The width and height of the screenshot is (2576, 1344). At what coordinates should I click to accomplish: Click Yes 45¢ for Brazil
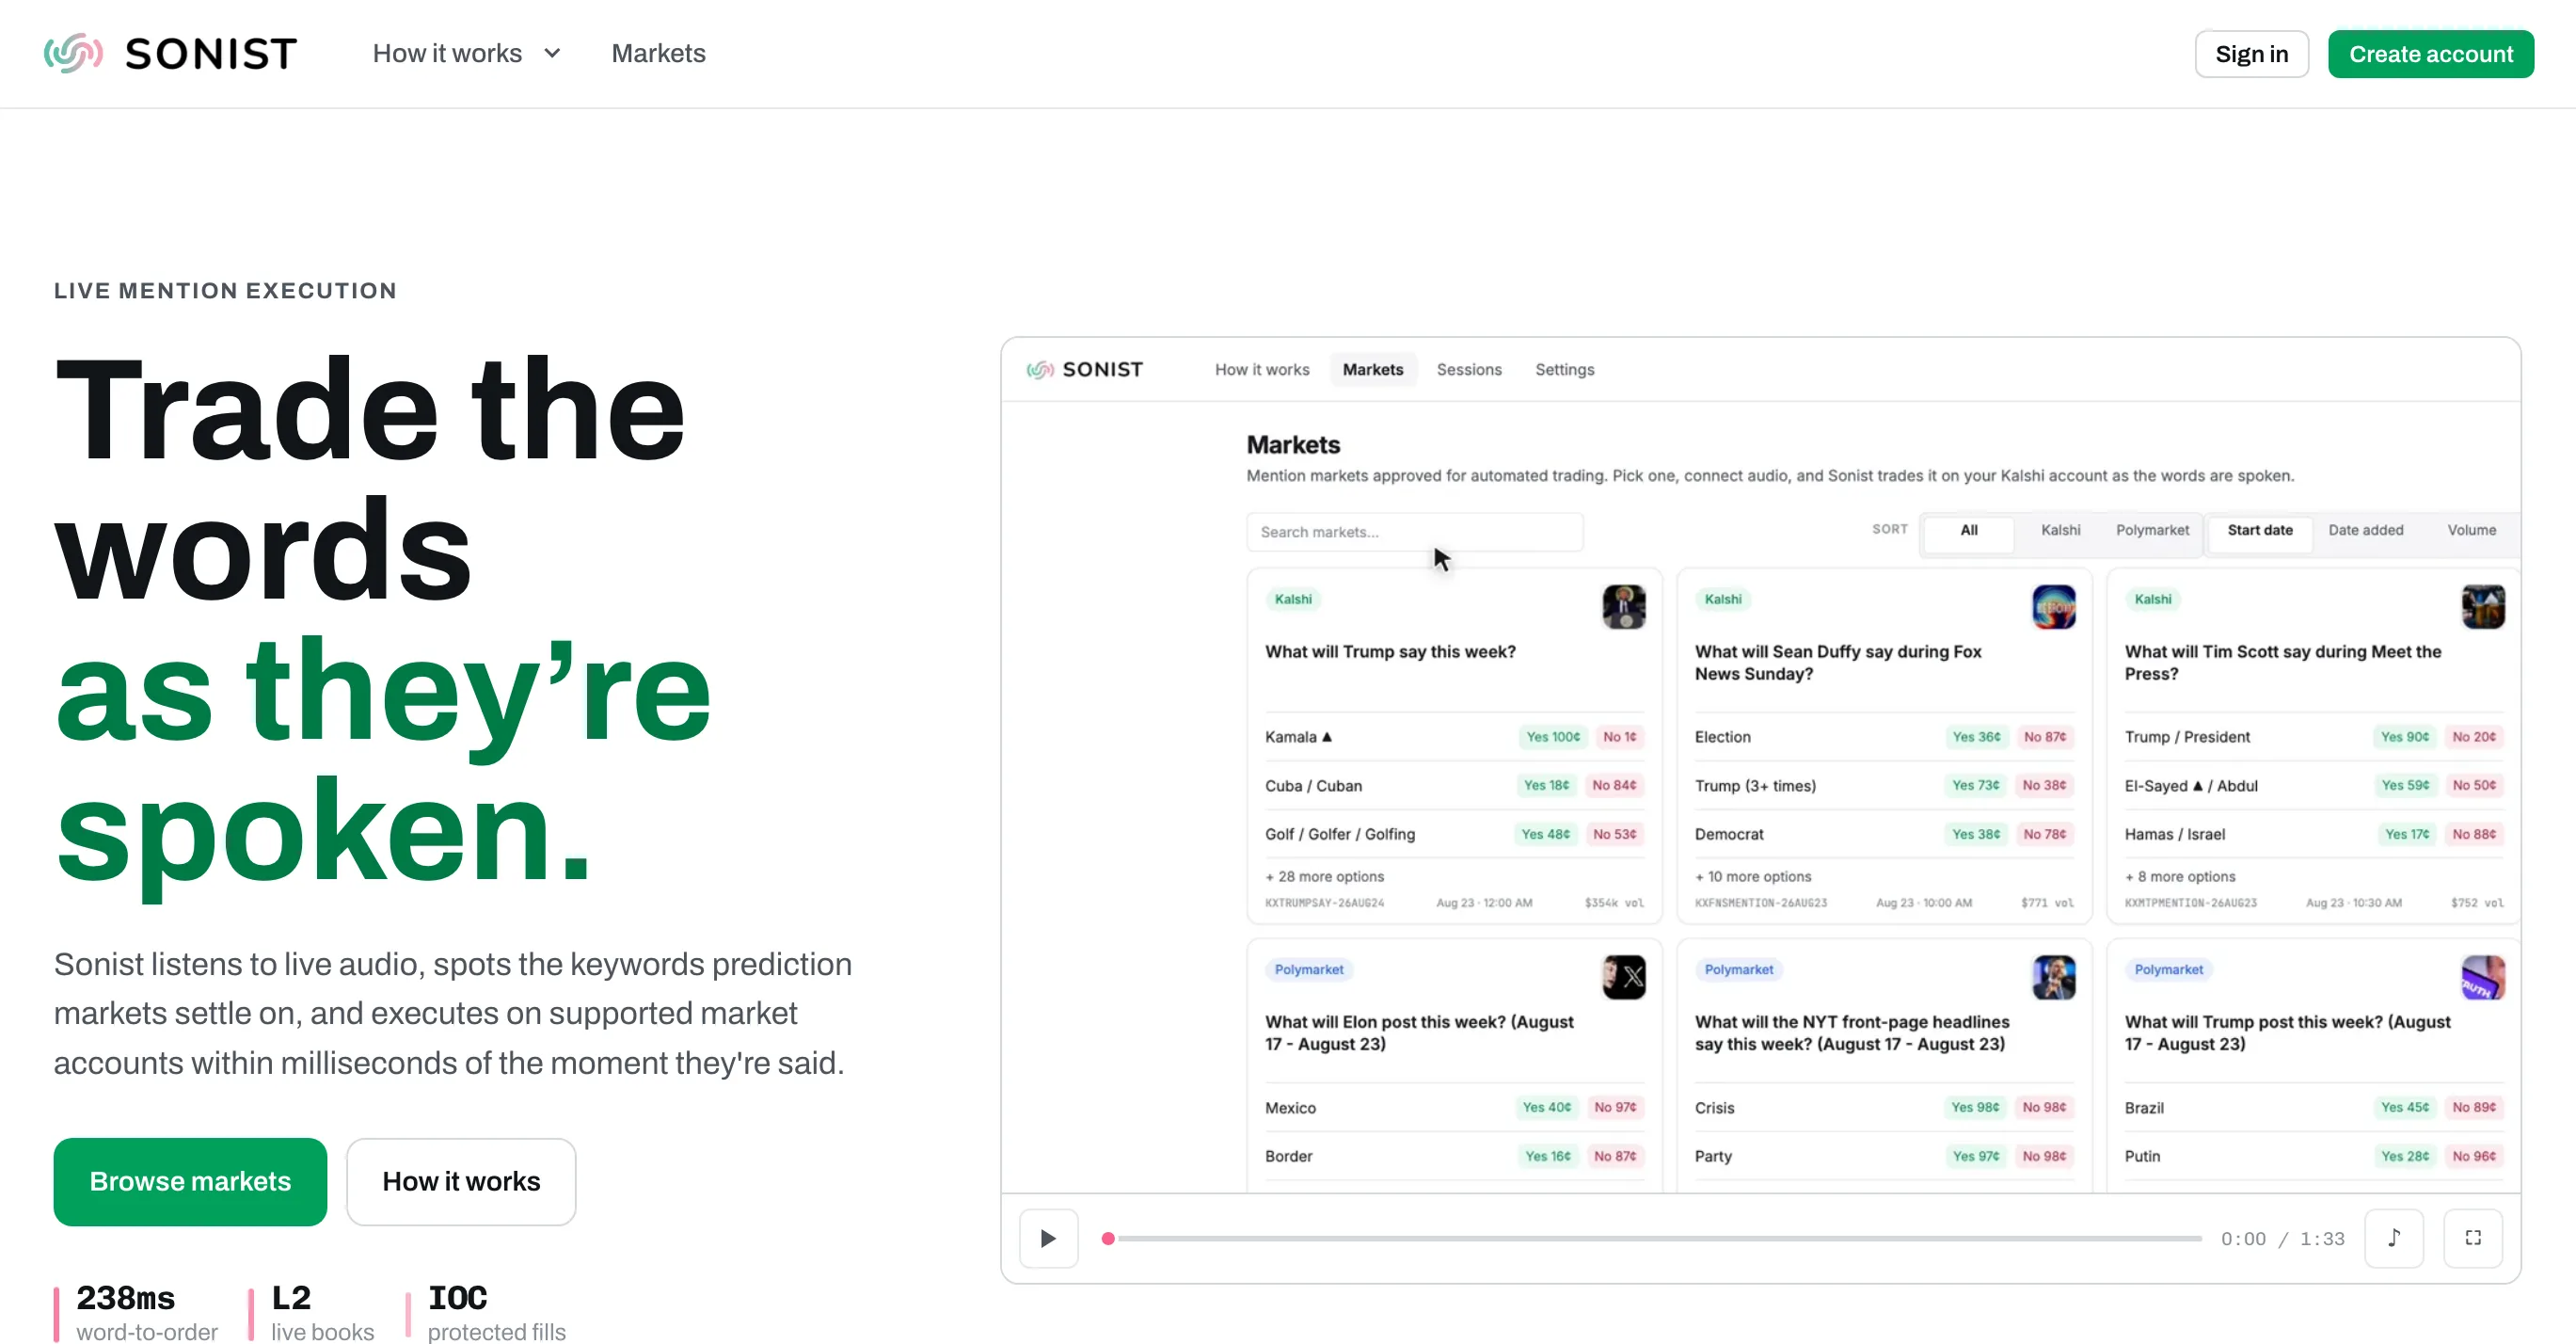click(2404, 1107)
